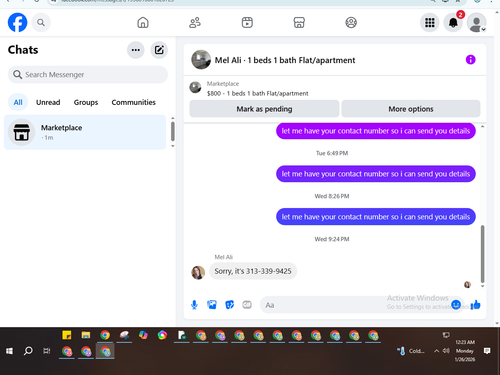Open the Marketplace storefront icon in top navigation
This screenshot has height=375, width=500.
299,23
